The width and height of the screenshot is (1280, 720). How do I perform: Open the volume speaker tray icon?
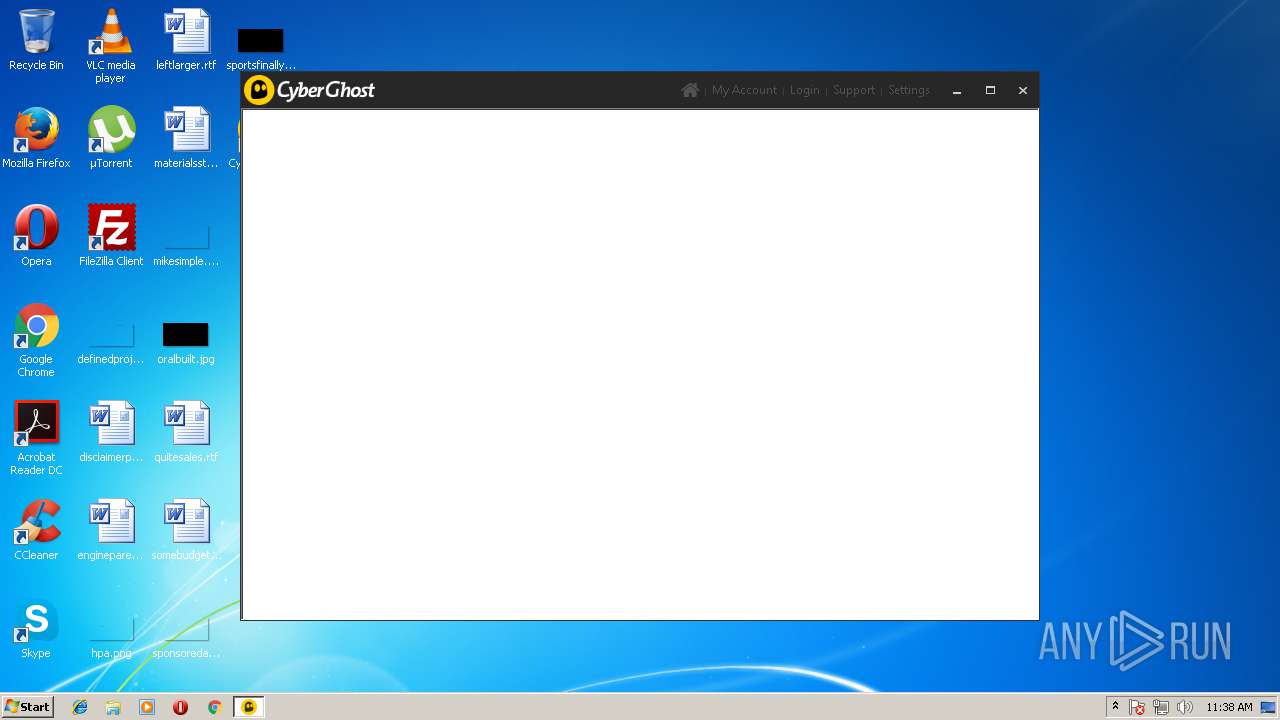(x=1185, y=707)
